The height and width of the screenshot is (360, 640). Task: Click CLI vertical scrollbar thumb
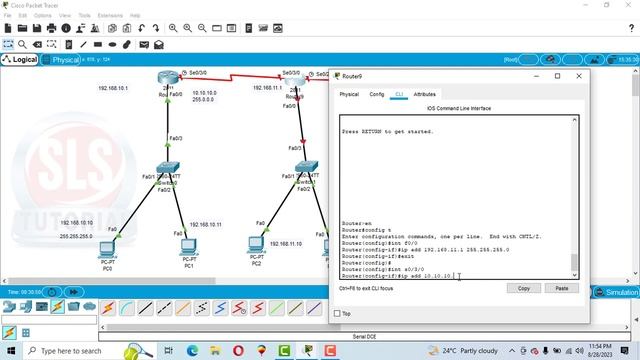[x=574, y=262]
